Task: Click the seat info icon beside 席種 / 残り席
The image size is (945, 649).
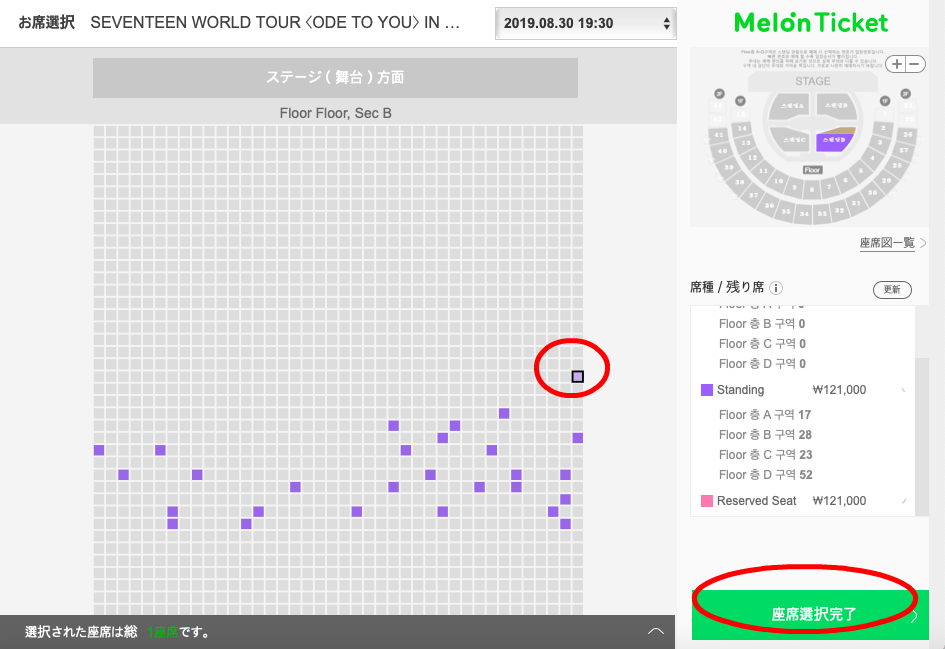Action: pyautogui.click(x=777, y=288)
